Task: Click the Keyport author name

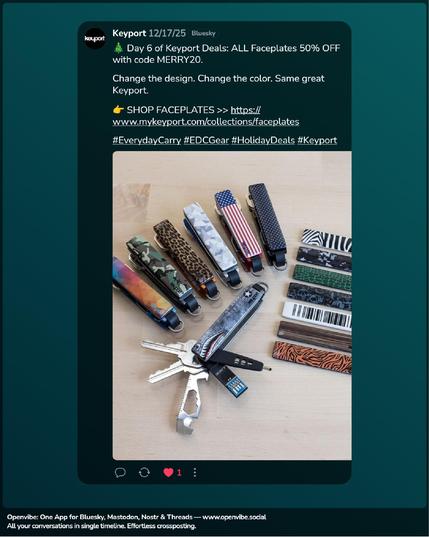Action: coord(129,33)
